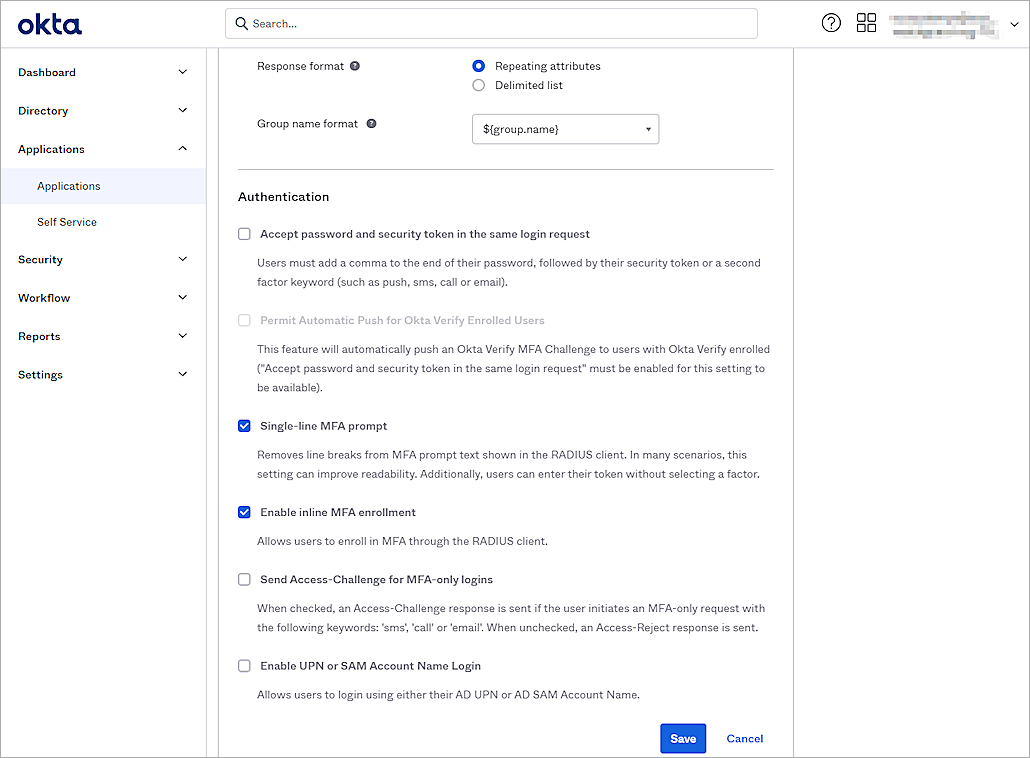The width and height of the screenshot is (1030, 758).
Task: Click inside the Search field
Action: [490, 23]
